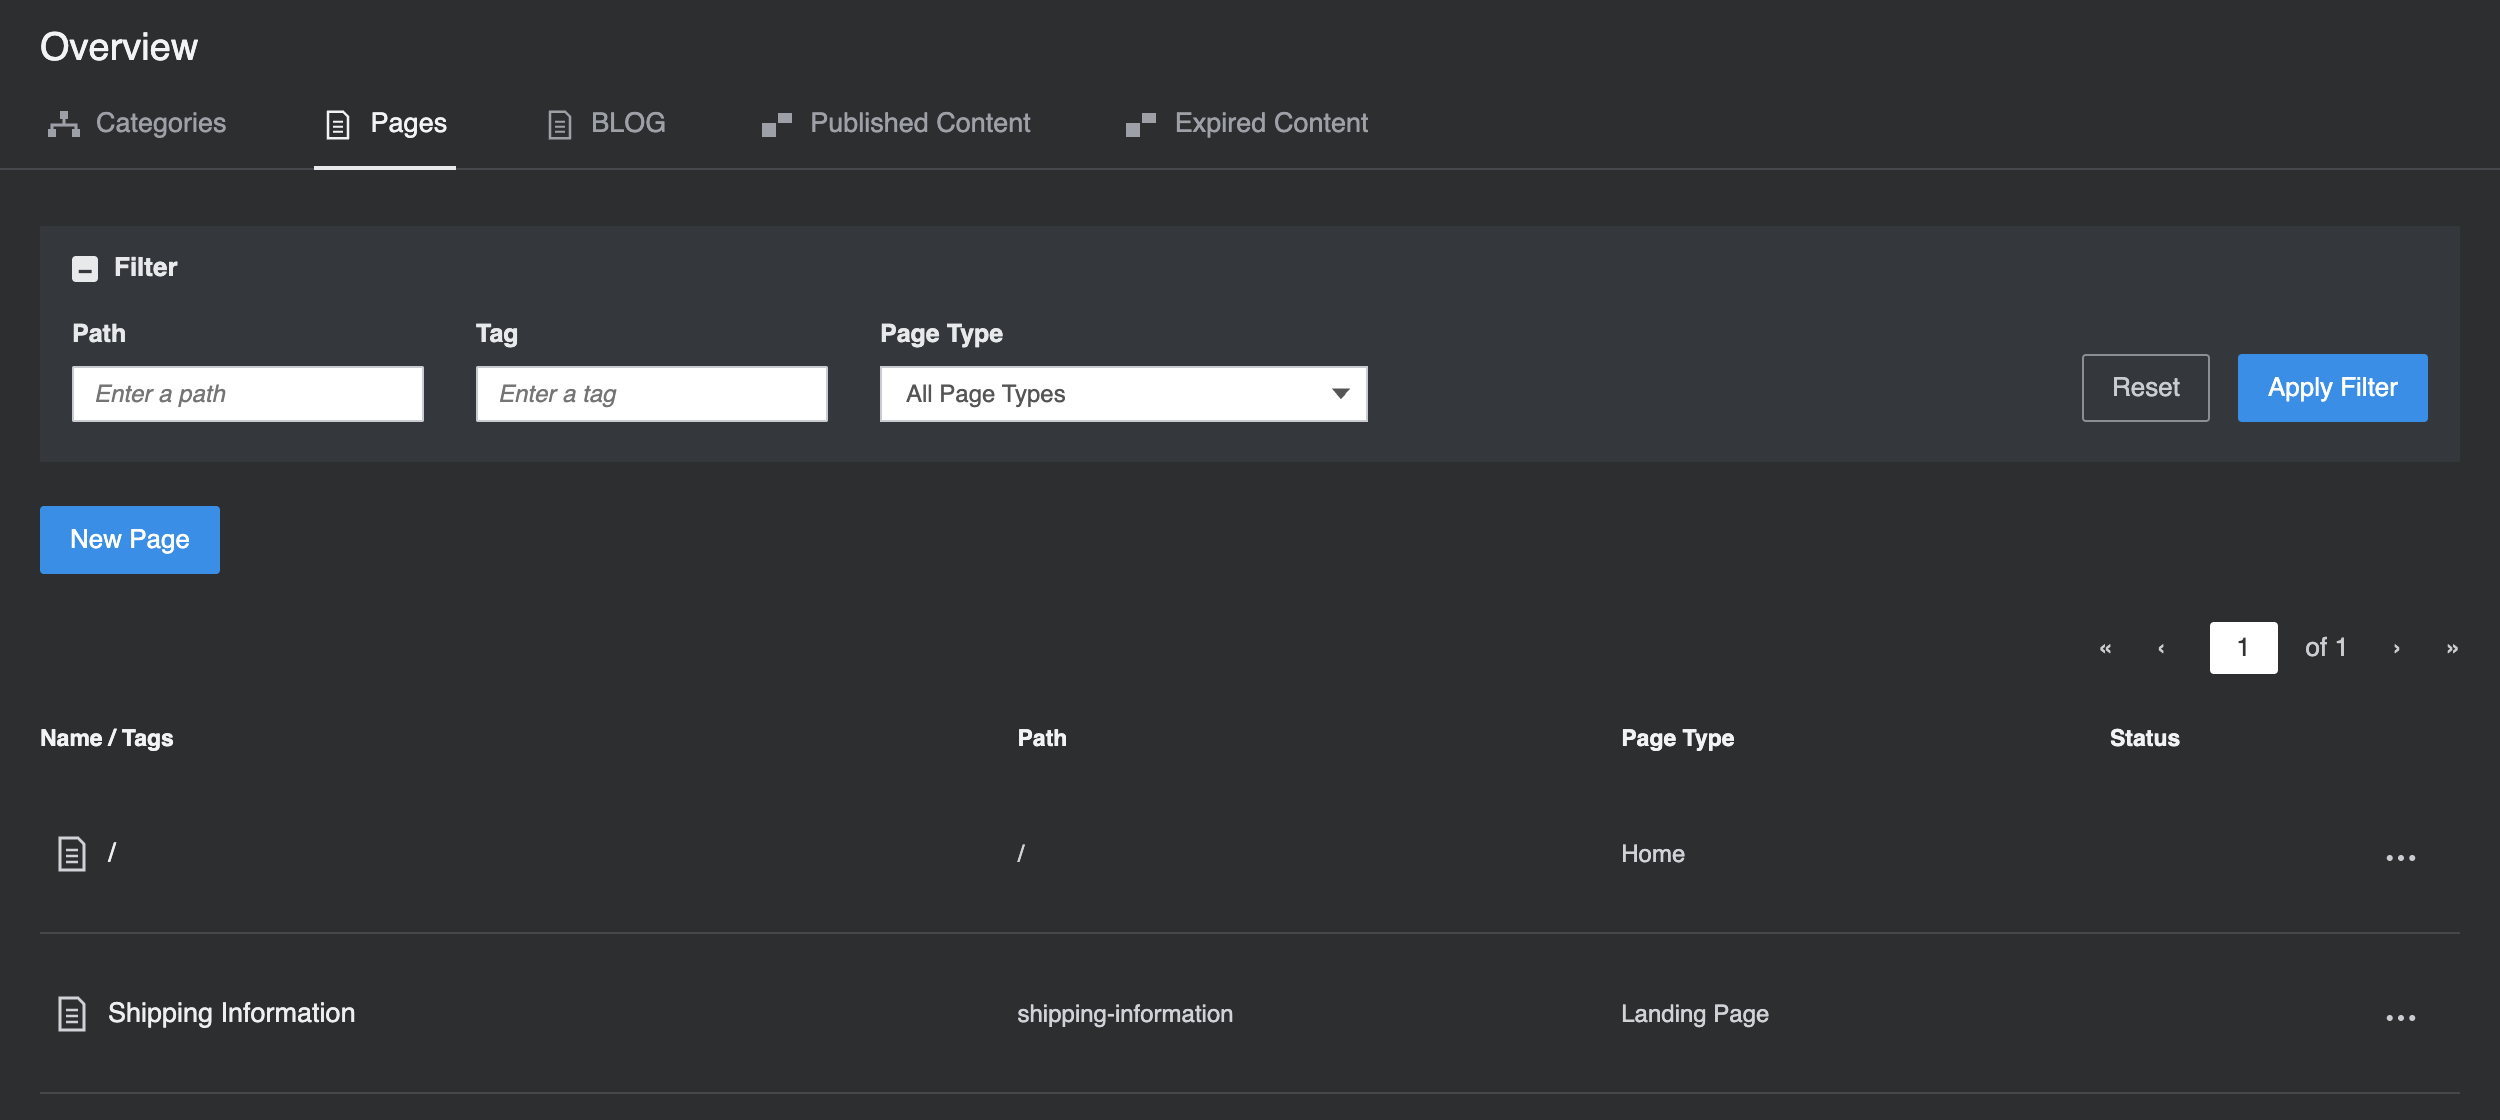This screenshot has height=1120, width=2500.
Task: Click the Shipping Information page icon
Action: click(x=72, y=1014)
